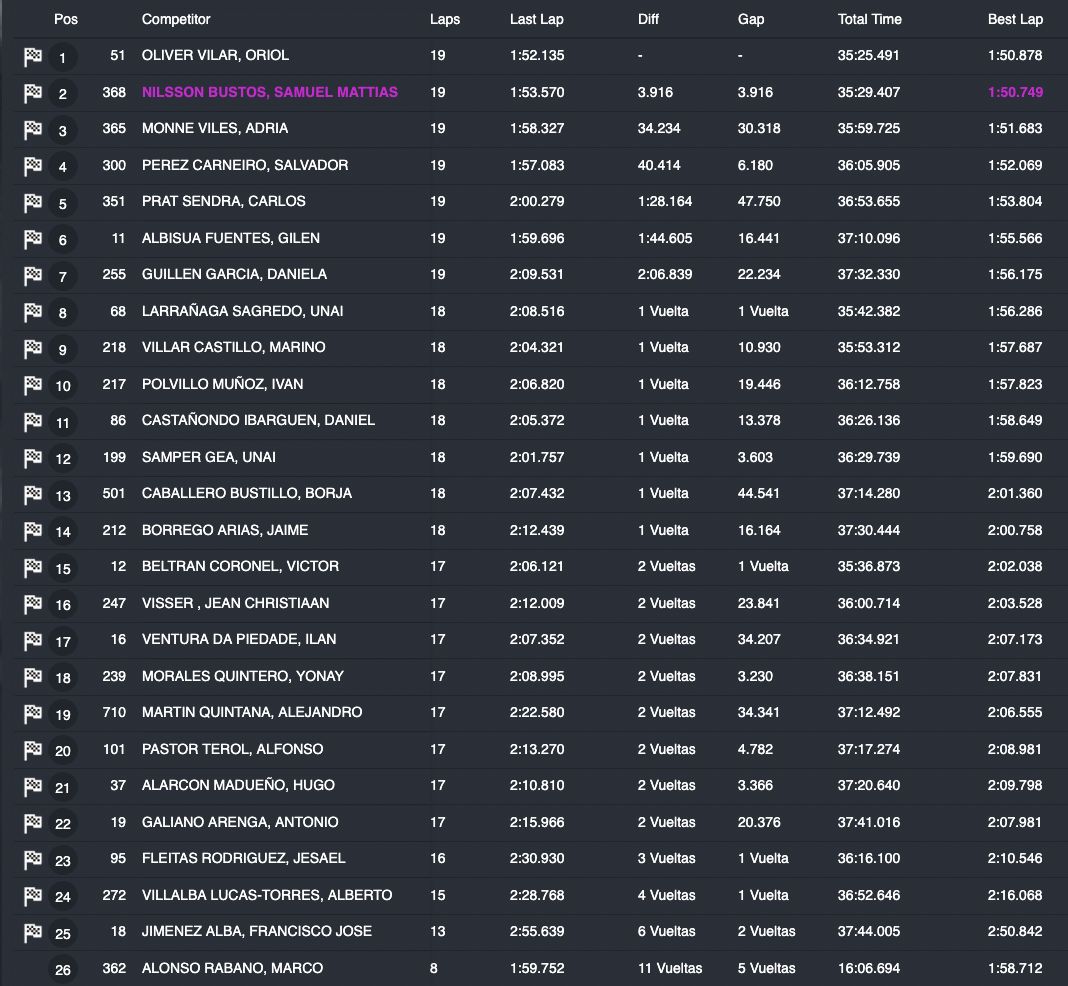This screenshot has width=1068, height=986.
Task: Click the highlighted fastest lap 1:50.749
Action: pyautogui.click(x=1015, y=92)
